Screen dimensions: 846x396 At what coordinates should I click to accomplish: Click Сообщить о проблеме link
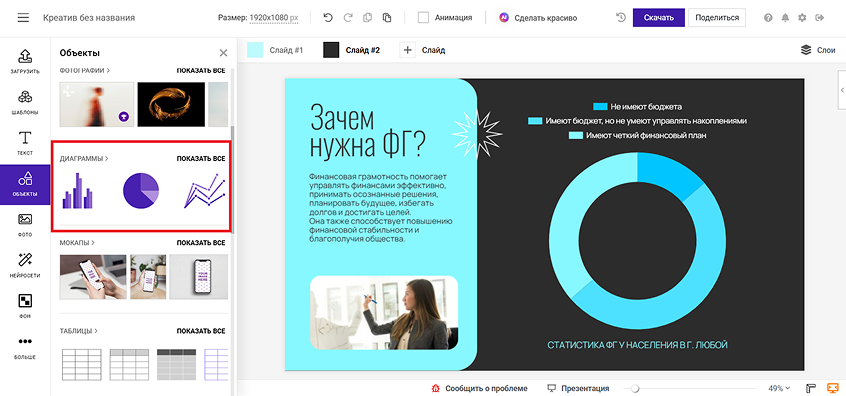pos(480,388)
